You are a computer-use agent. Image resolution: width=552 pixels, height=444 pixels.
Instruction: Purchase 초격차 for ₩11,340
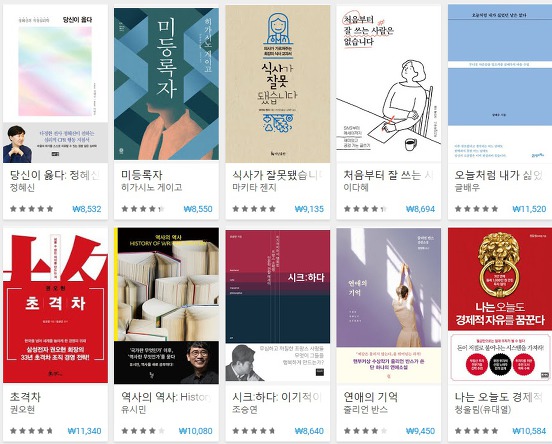point(84,431)
